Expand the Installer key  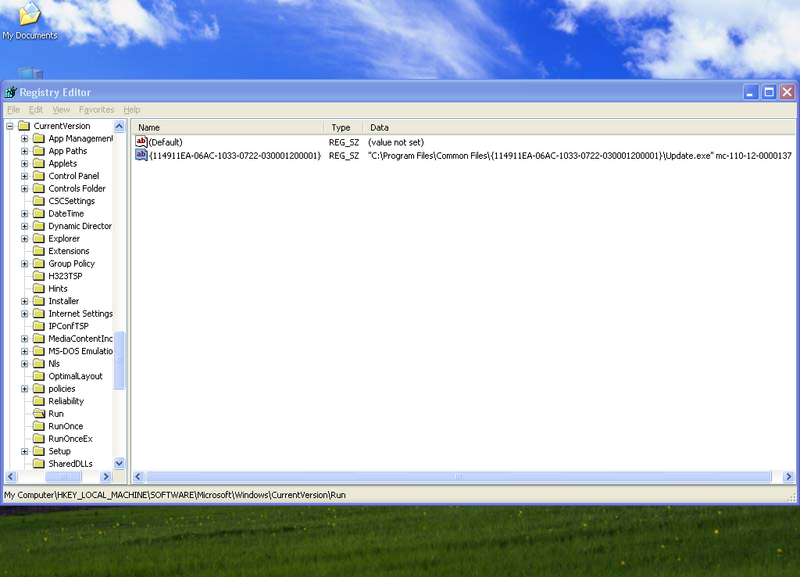24,301
